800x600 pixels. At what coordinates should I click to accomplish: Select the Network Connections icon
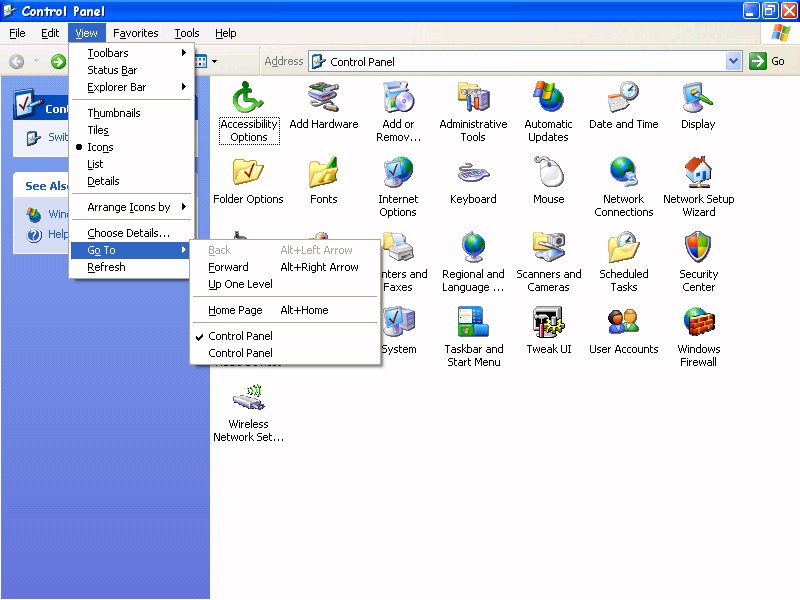623,172
